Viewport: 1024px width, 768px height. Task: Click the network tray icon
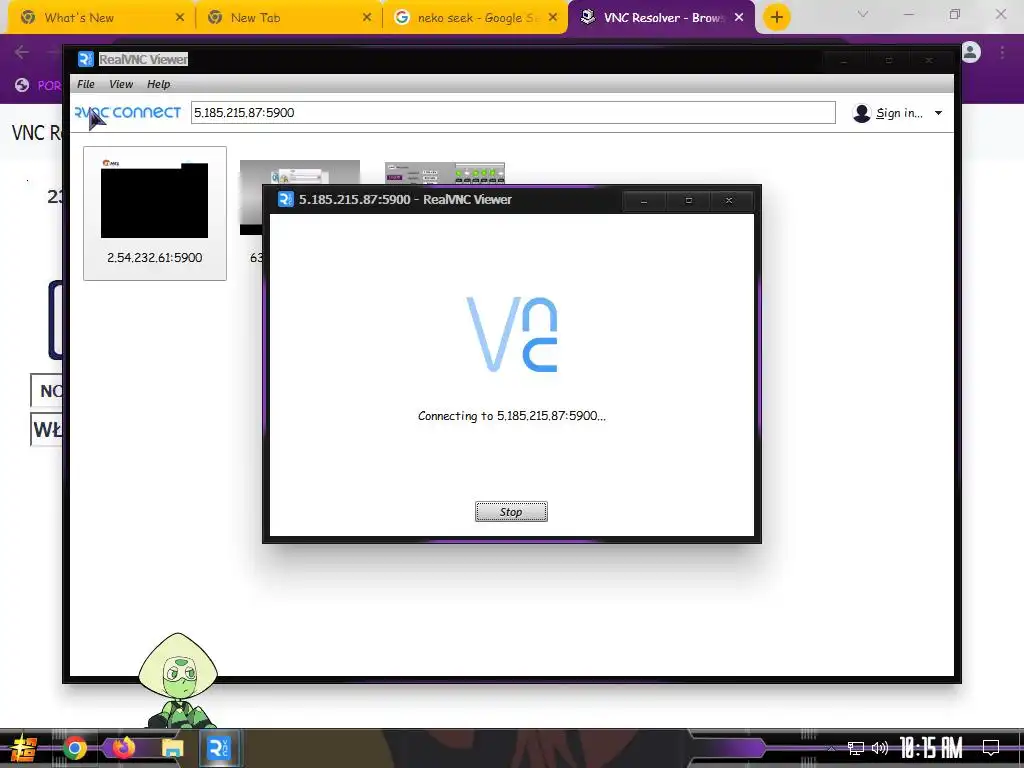coord(856,748)
